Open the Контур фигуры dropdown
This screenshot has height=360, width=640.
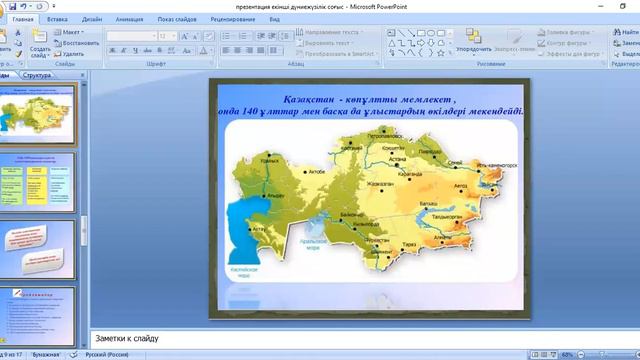pos(564,43)
